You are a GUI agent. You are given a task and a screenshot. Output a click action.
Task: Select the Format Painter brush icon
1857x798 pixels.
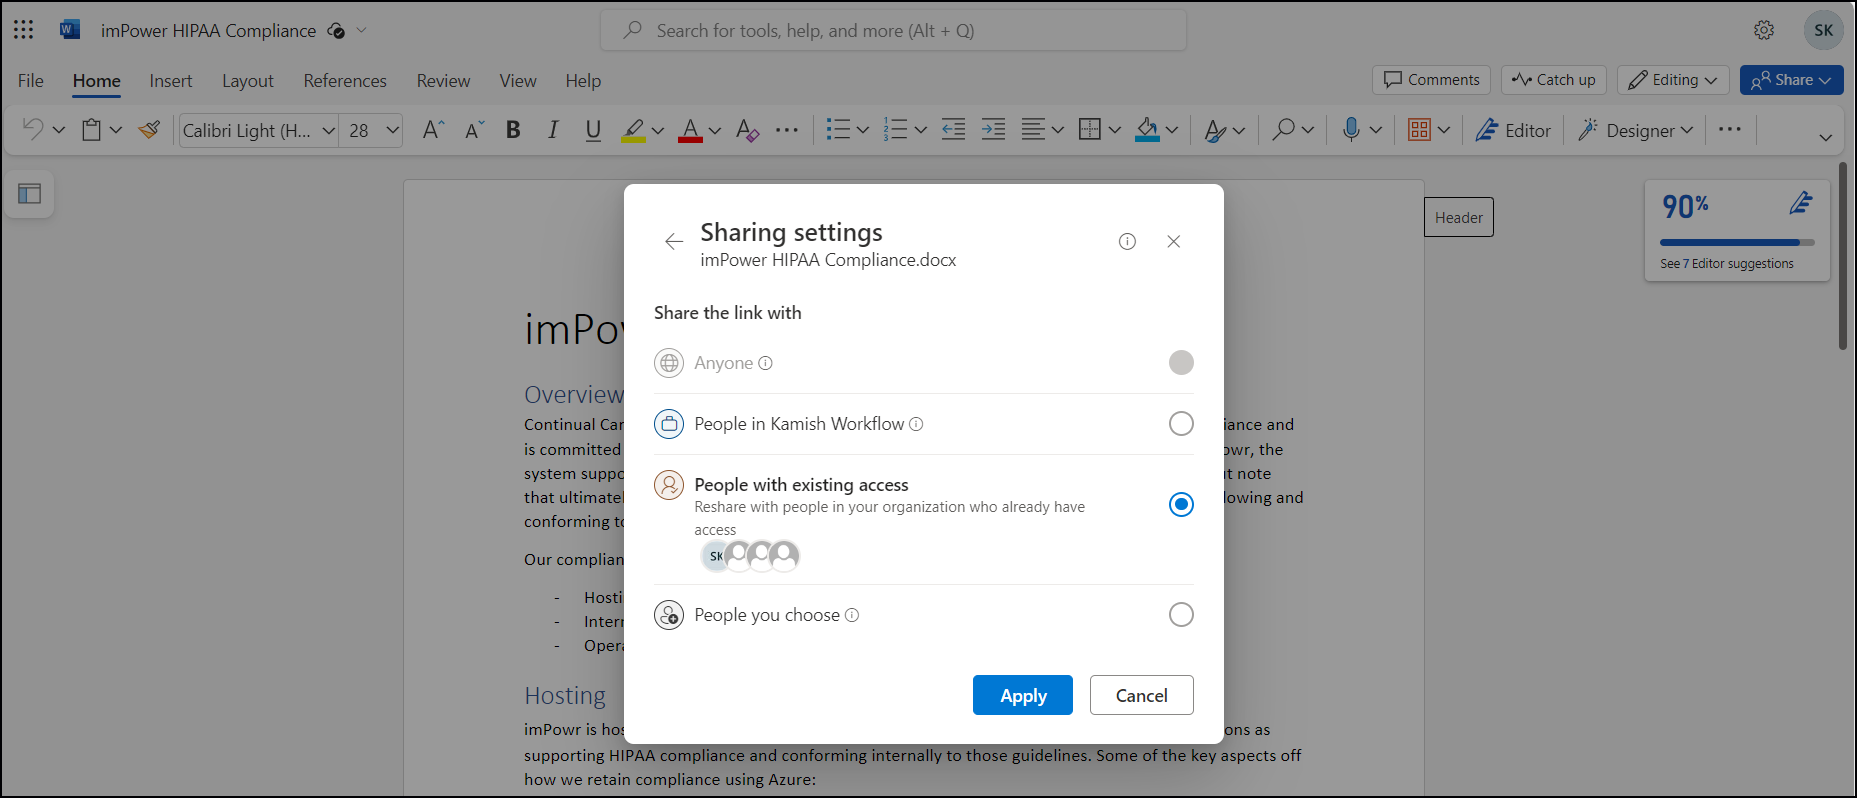click(150, 130)
